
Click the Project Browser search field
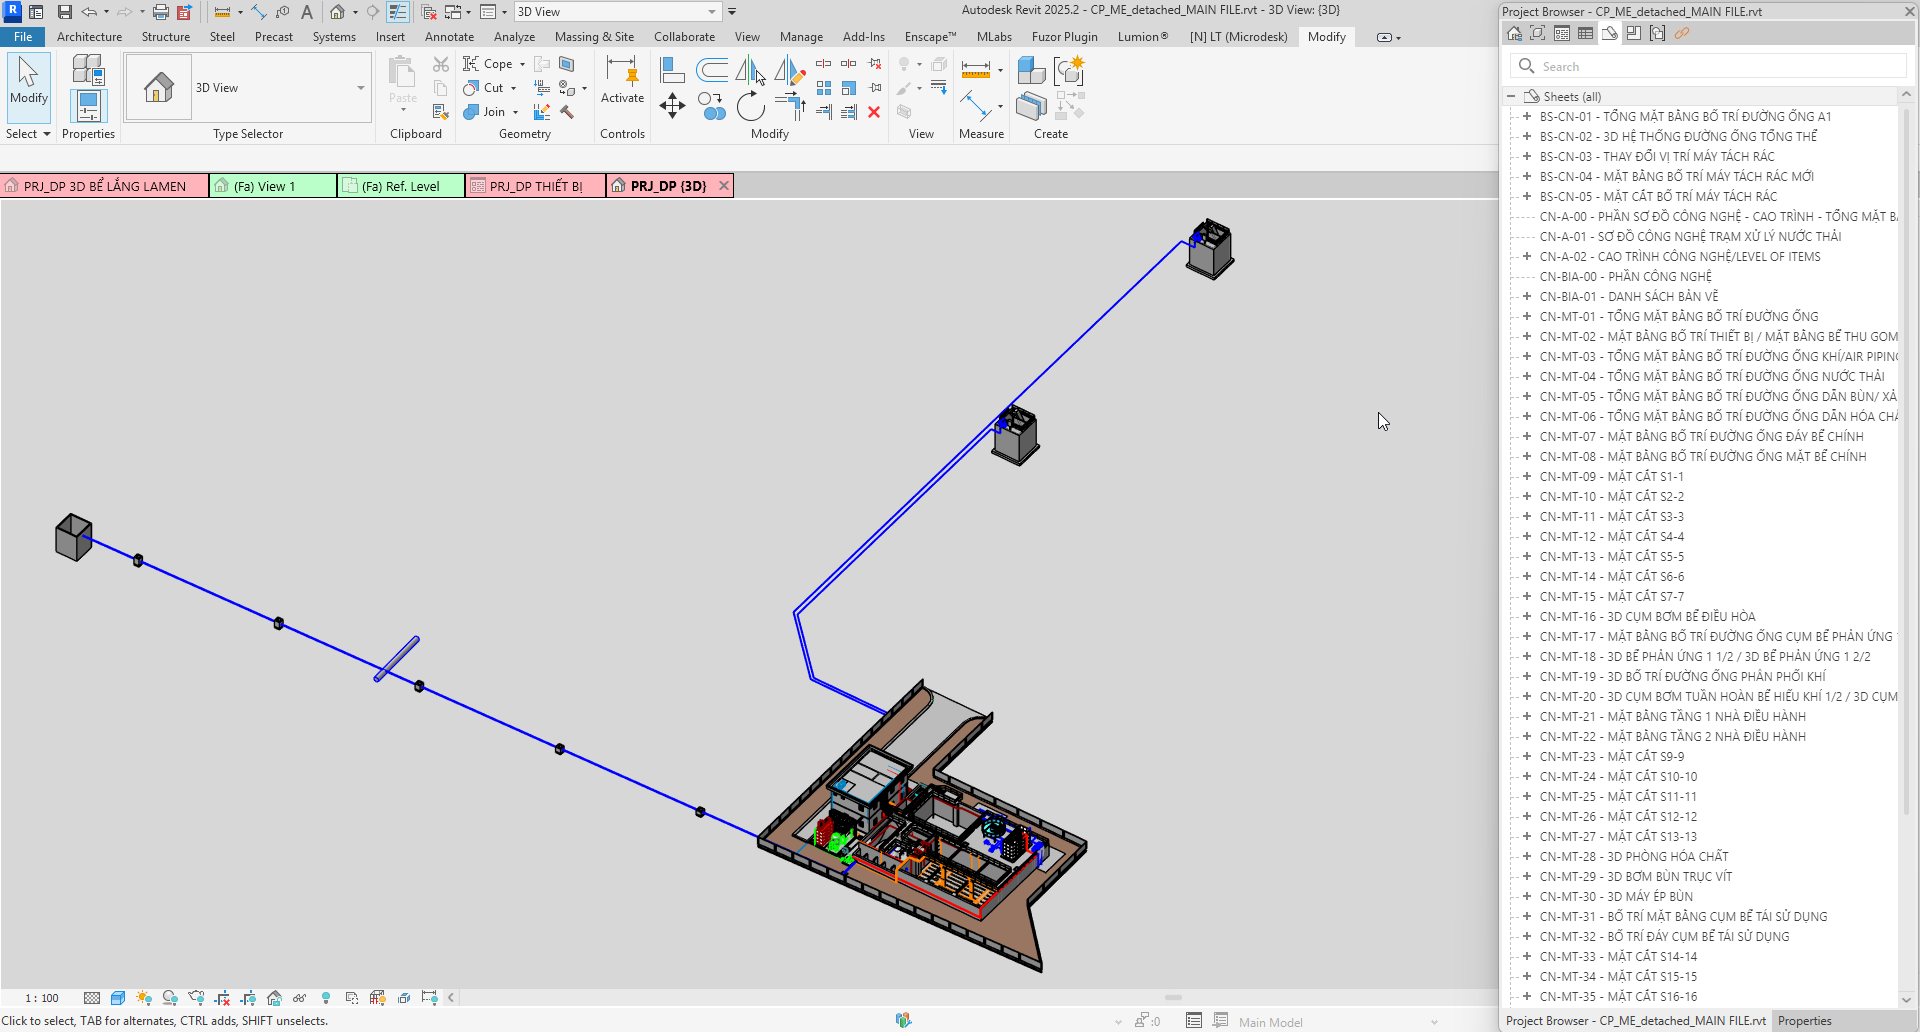[1708, 66]
